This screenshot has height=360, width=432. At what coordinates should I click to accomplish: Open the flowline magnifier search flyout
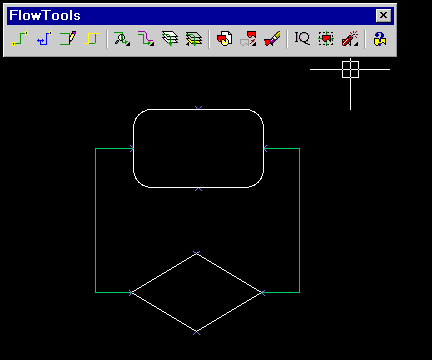(x=122, y=39)
